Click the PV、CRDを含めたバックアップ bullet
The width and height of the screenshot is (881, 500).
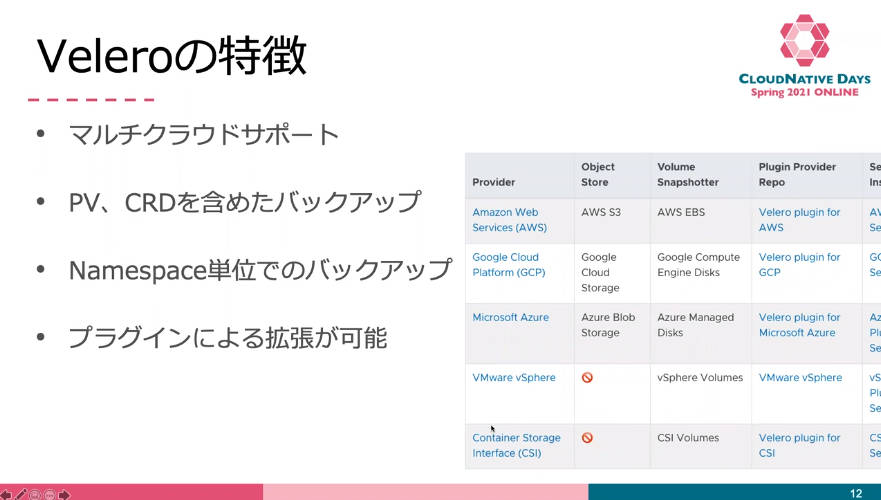coord(244,202)
